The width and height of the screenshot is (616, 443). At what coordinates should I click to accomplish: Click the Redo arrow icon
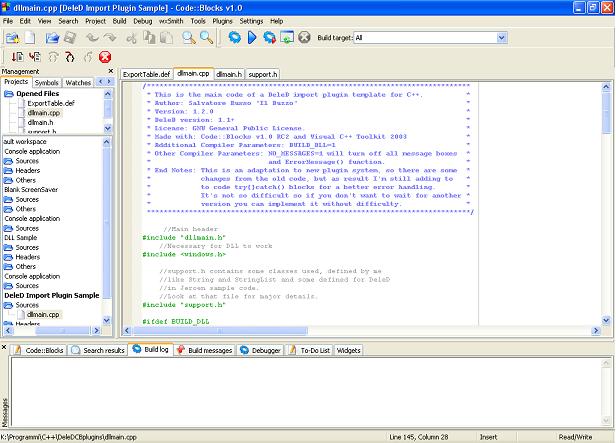pyautogui.click(x=110, y=38)
